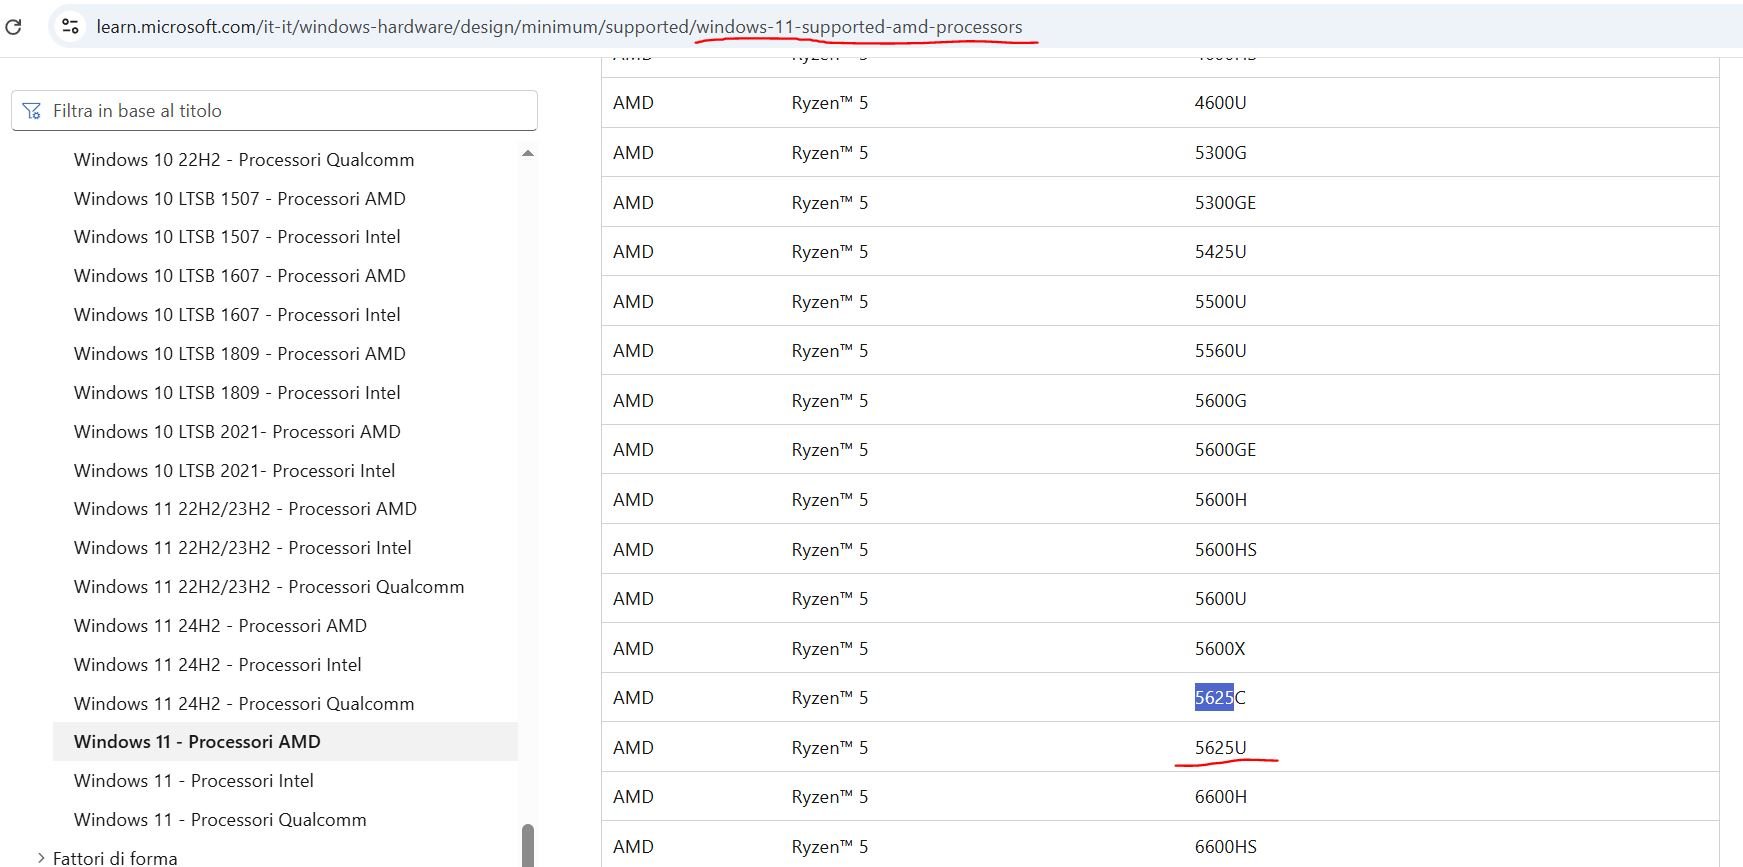Screen dimensions: 1743x867
Task: Open 'Windows 10 LTSB 2021- Processori AMD'
Action: pyautogui.click(x=237, y=432)
